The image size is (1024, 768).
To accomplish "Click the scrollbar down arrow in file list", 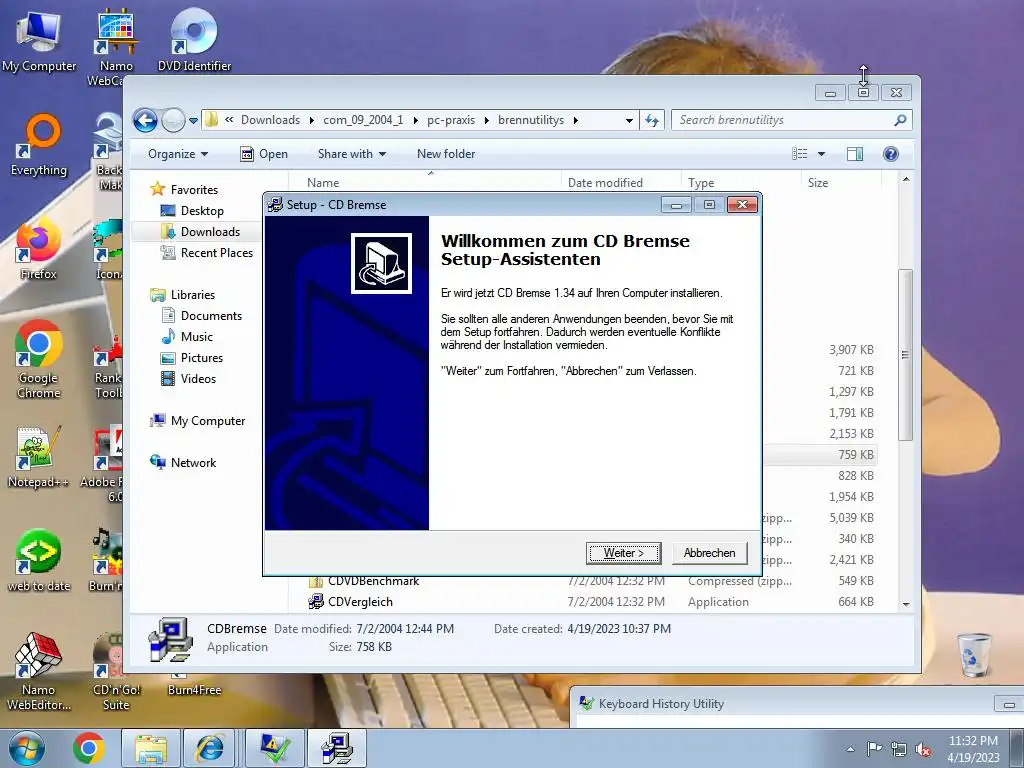I will [x=906, y=605].
